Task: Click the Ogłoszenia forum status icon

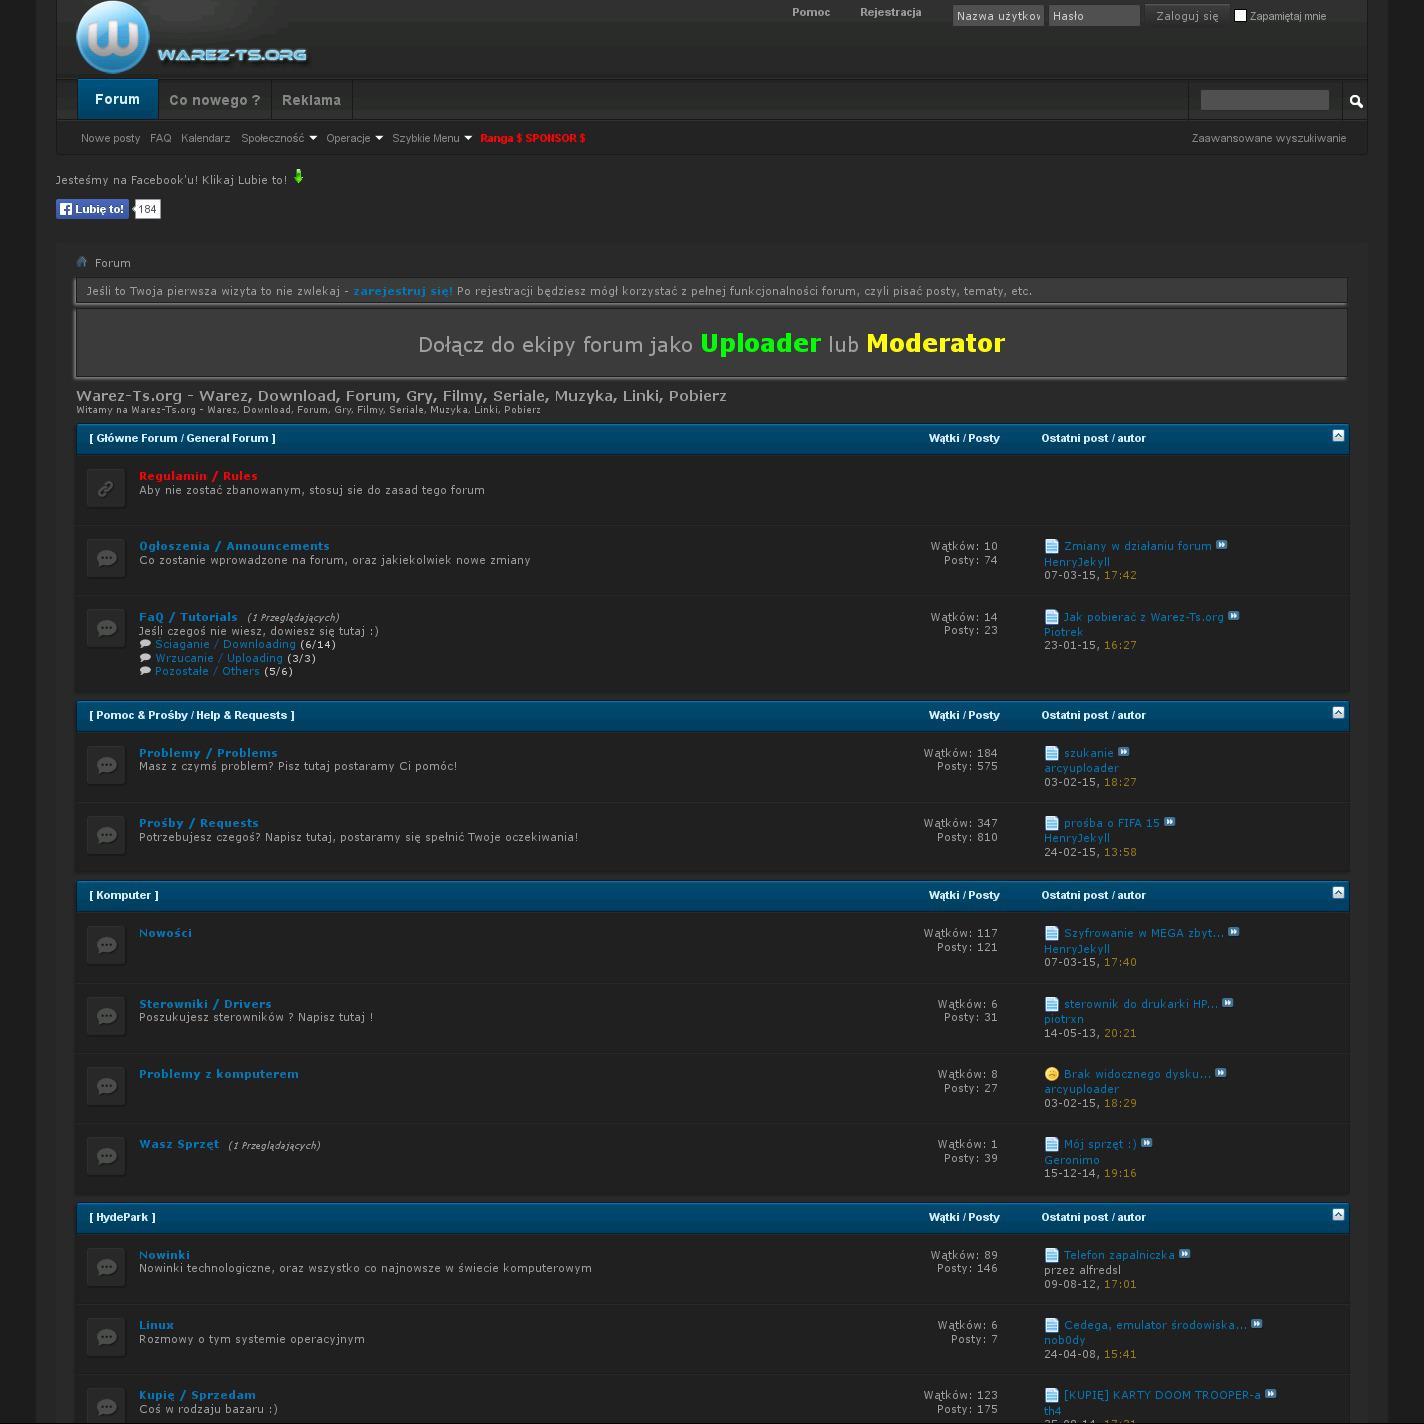Action: coord(106,559)
